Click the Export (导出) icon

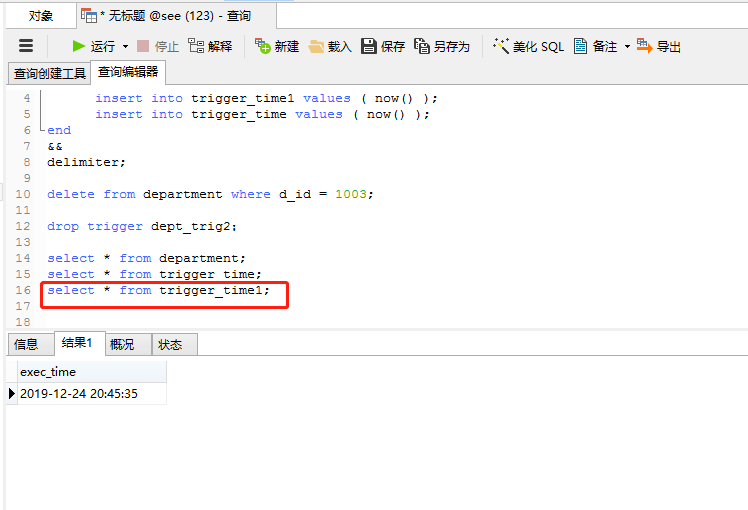(x=644, y=46)
